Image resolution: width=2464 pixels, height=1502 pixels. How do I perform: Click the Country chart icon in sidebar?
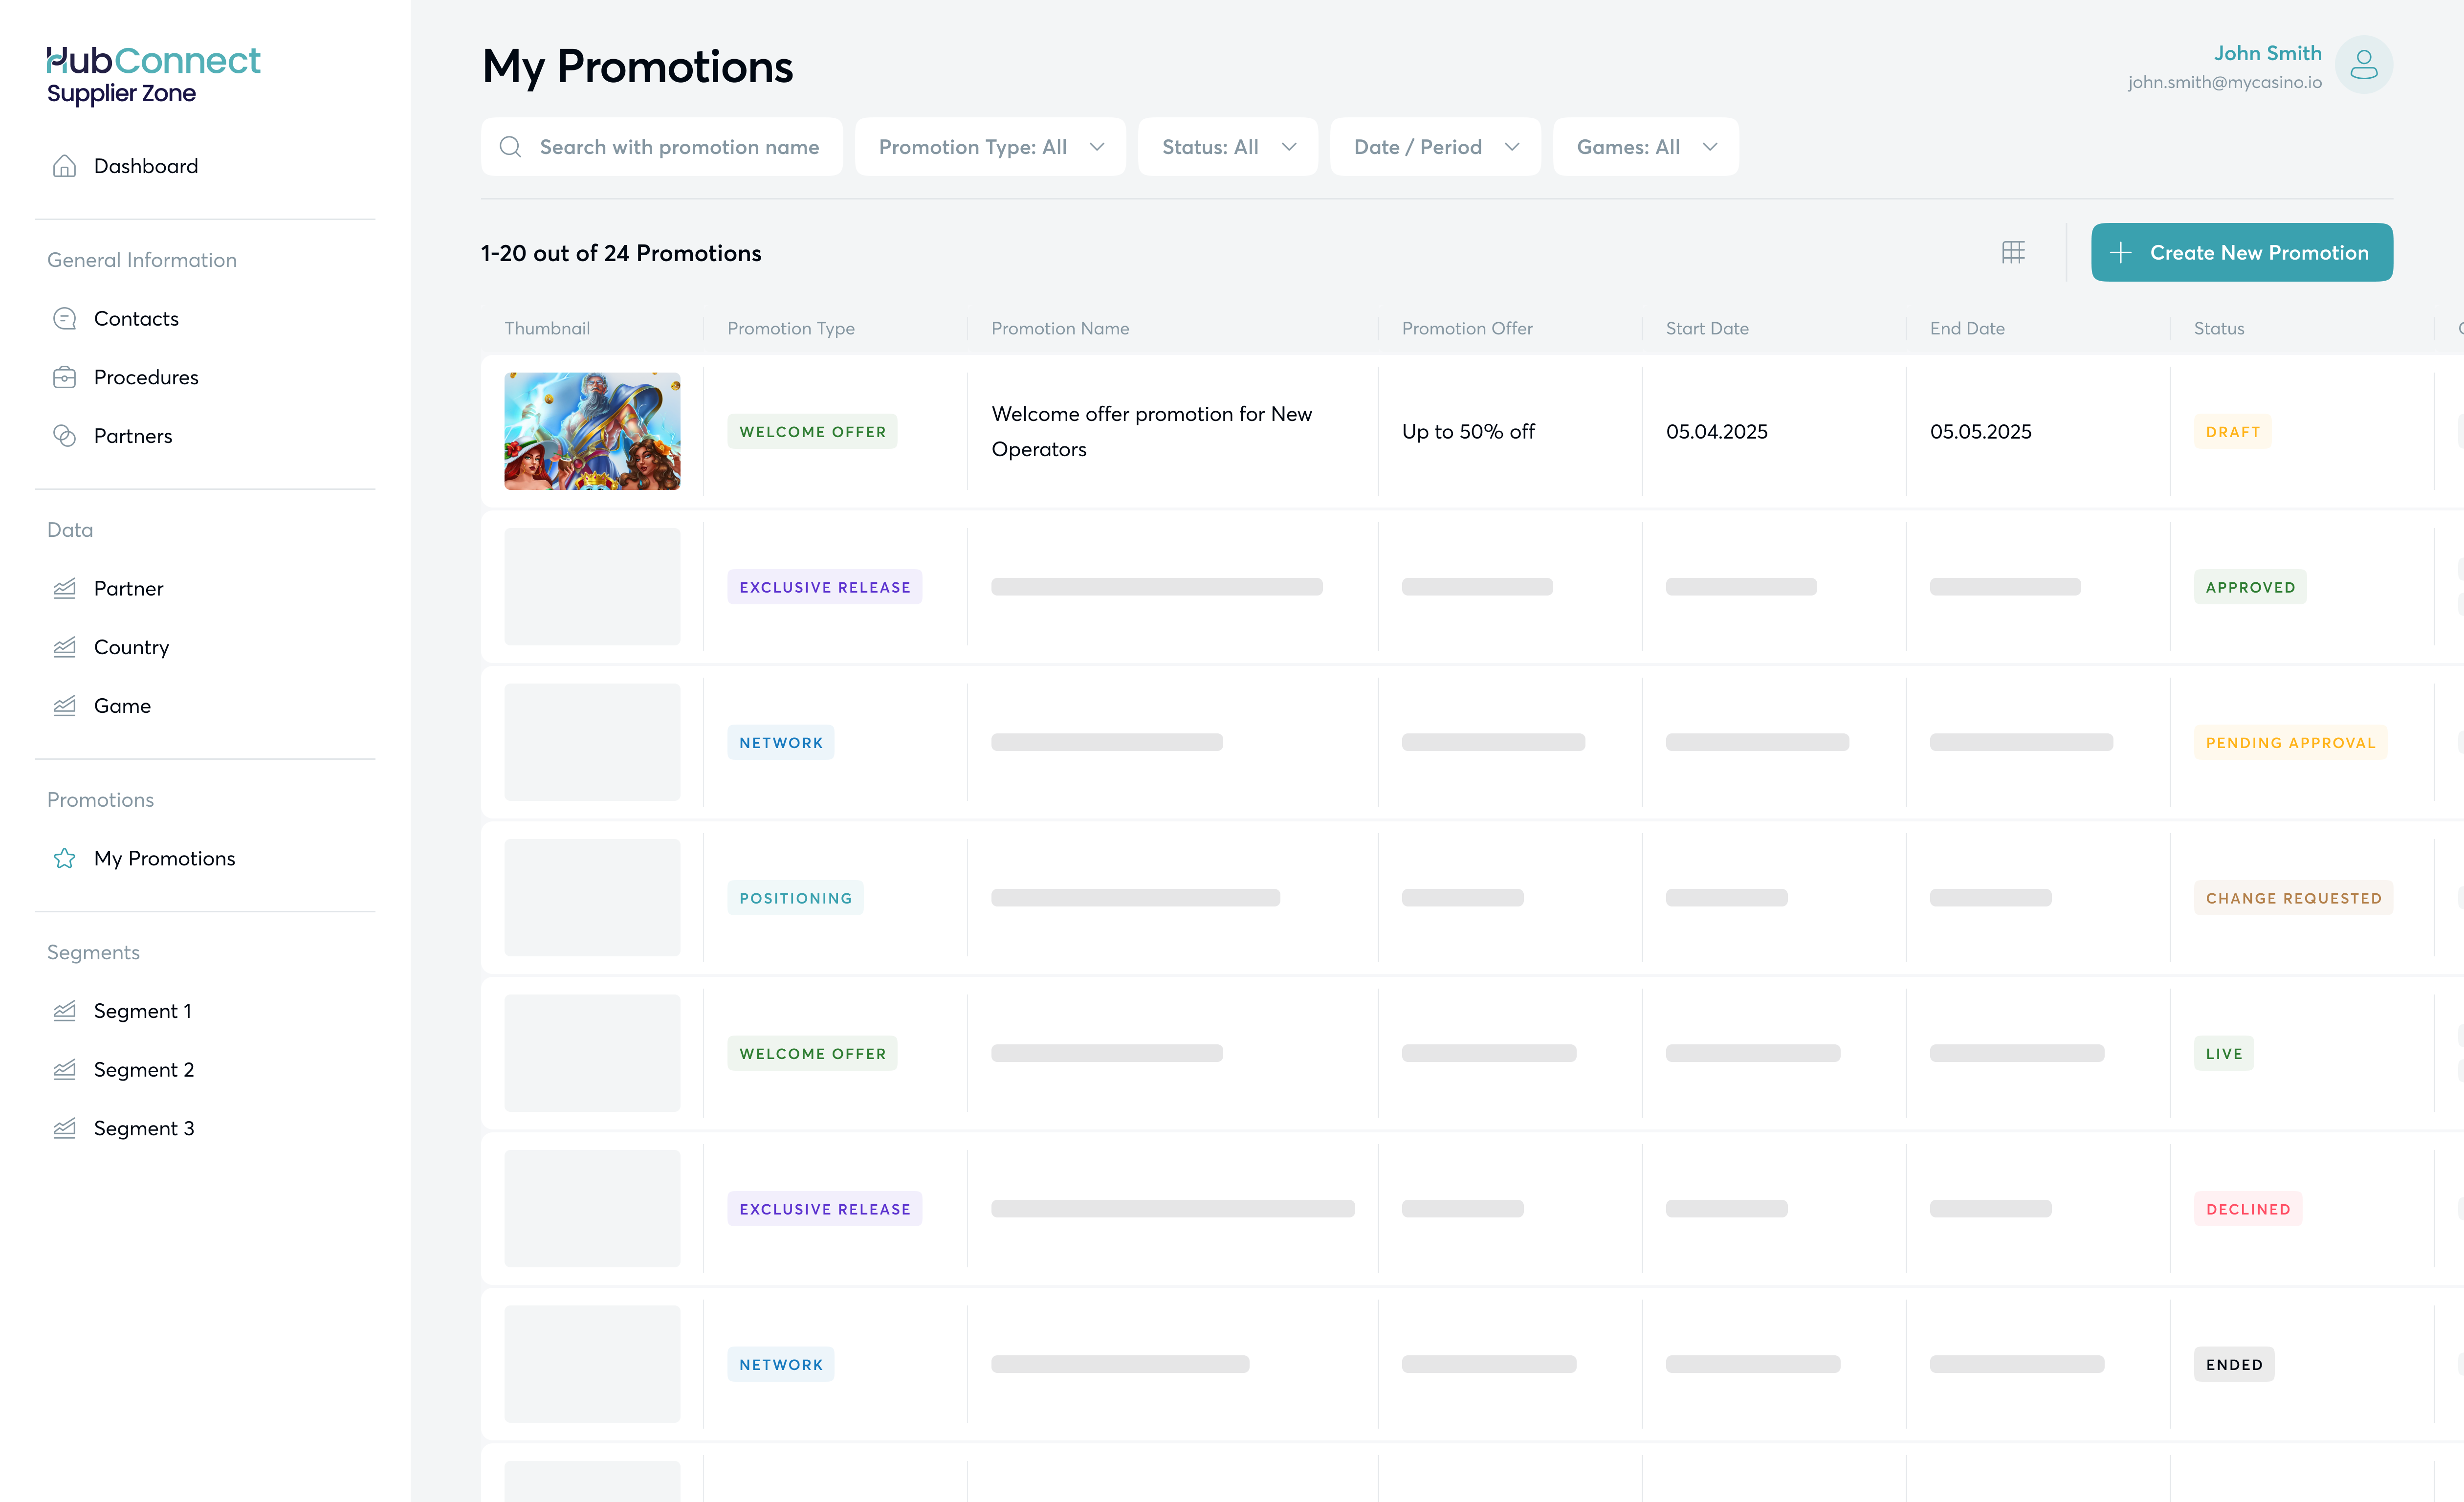coord(64,647)
